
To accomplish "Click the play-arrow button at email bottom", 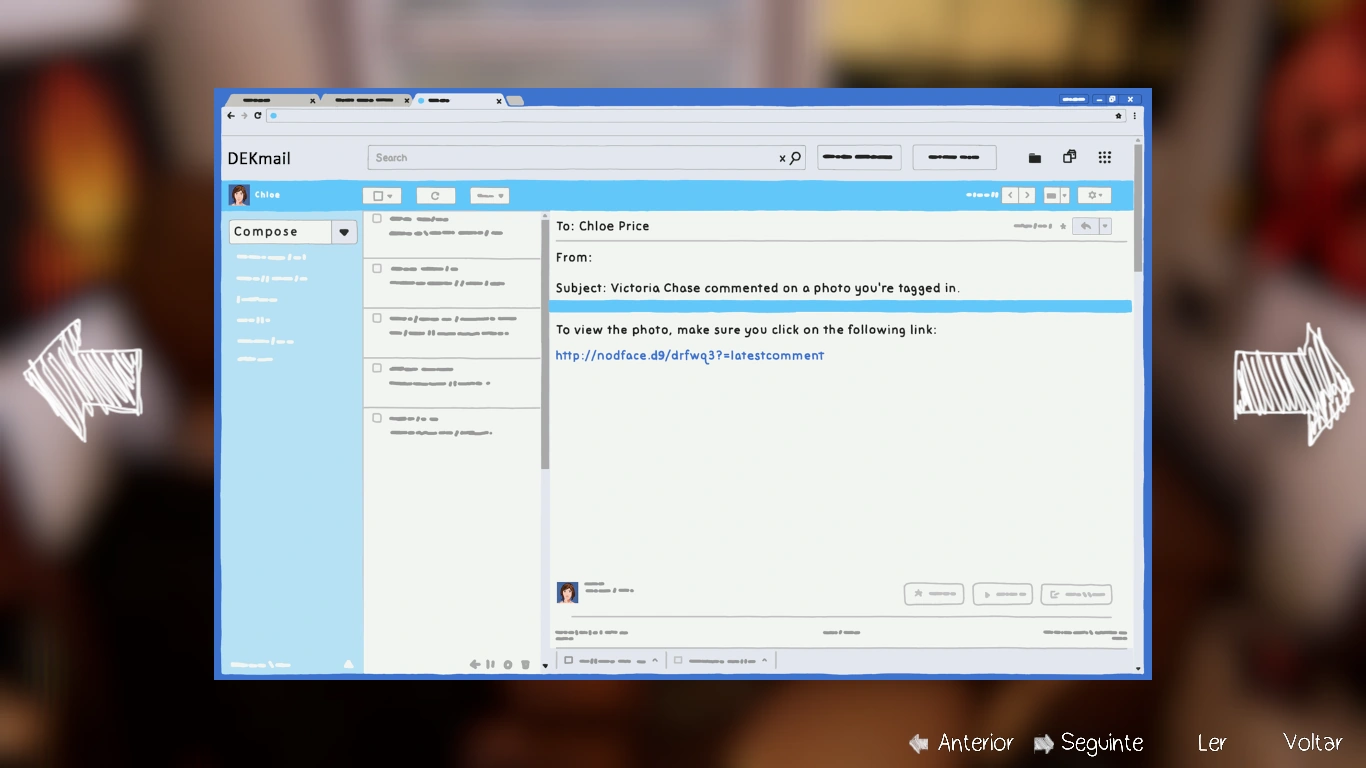I will pos(1002,594).
